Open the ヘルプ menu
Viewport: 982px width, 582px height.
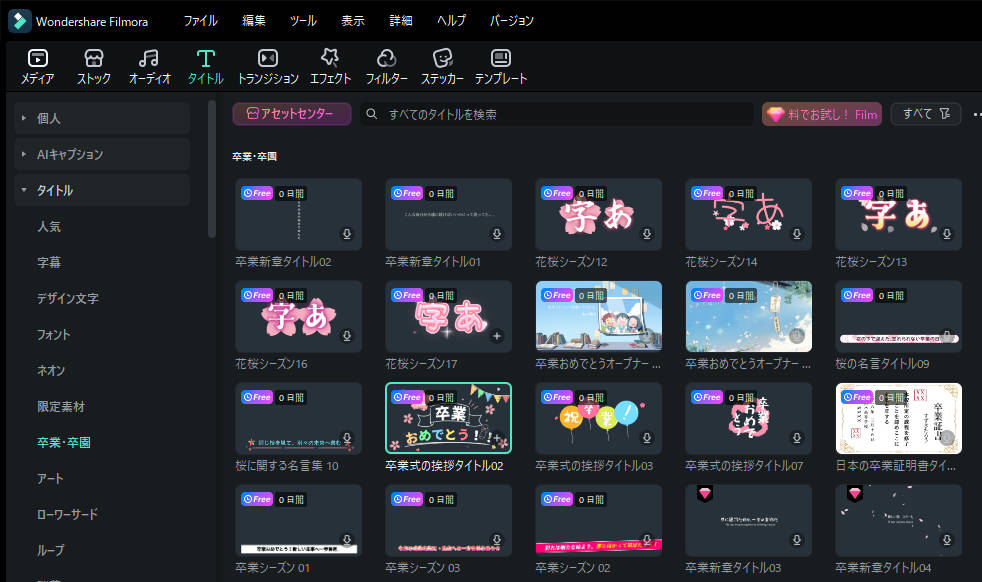coord(451,19)
